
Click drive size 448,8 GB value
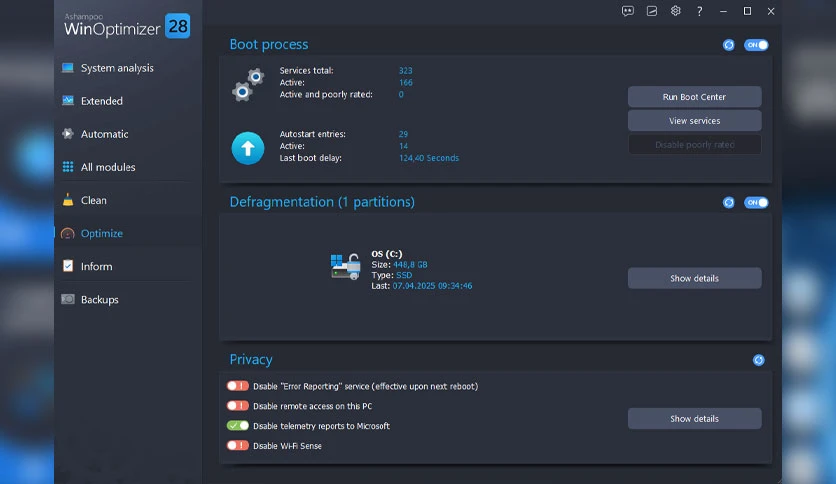click(410, 264)
